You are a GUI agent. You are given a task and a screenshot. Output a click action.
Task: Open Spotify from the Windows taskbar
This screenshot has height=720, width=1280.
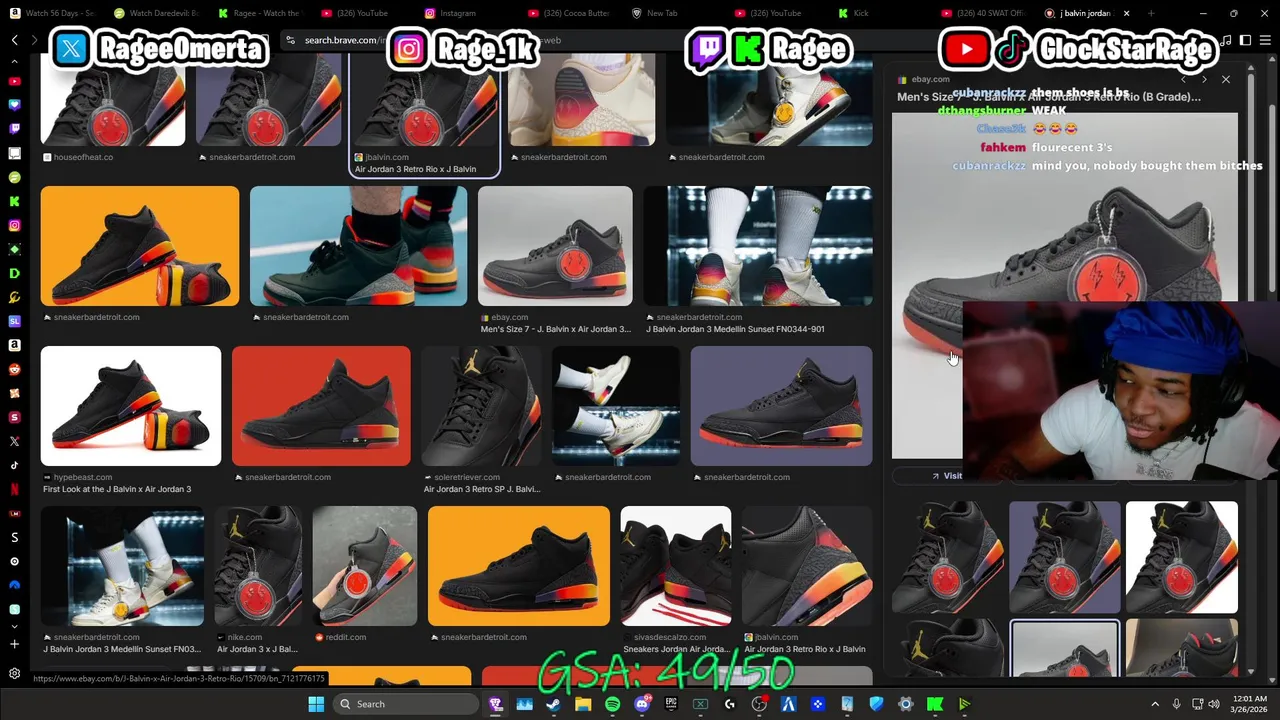612,704
